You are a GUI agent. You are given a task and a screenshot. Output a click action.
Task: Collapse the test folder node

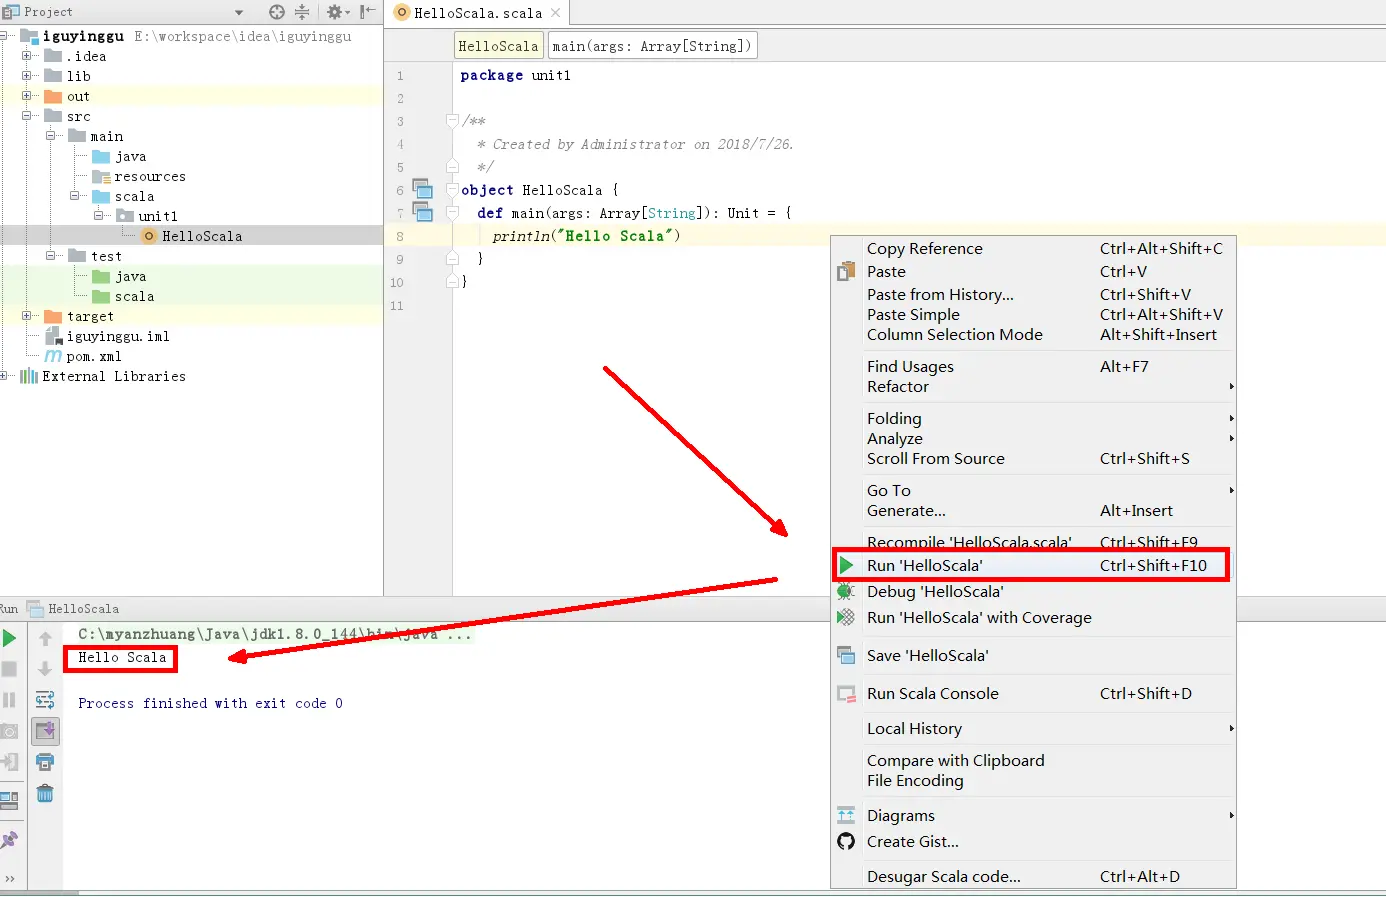tap(51, 256)
